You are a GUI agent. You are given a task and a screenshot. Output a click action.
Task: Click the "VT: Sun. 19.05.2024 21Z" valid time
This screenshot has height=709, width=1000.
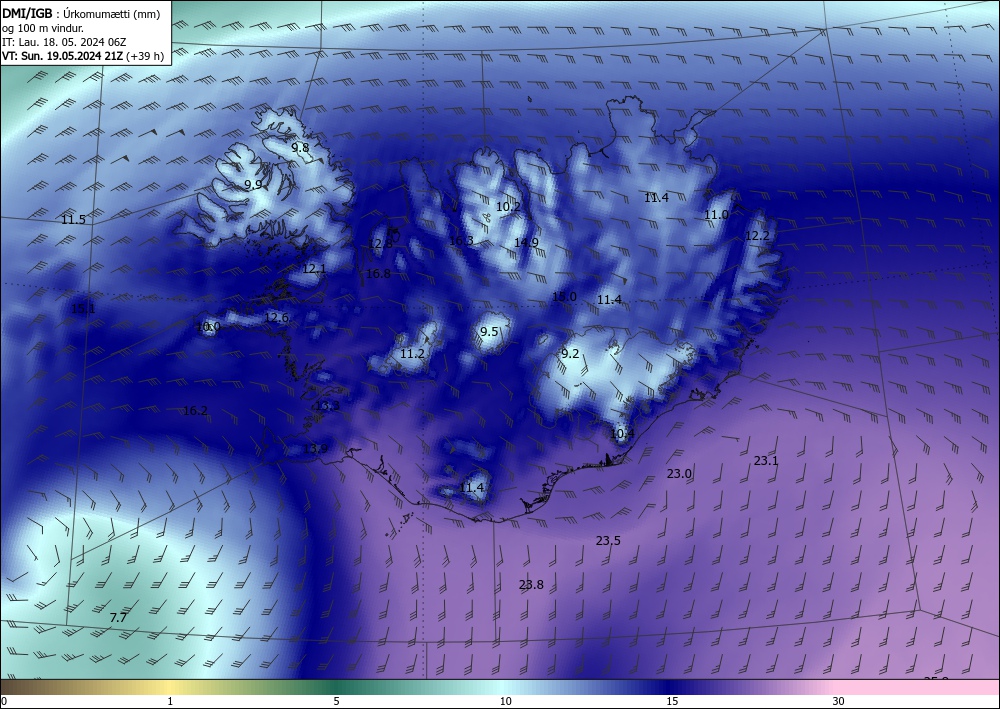click(x=62, y=56)
